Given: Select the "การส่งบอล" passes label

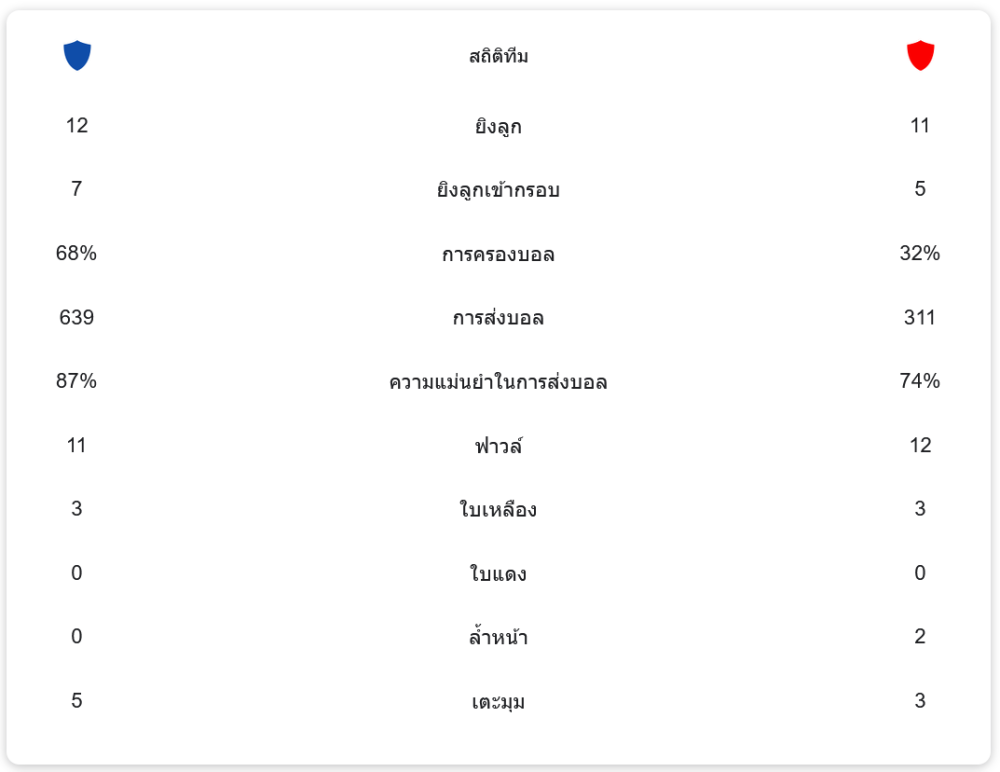Looking at the screenshot, I should pyautogui.click(x=498, y=318).
